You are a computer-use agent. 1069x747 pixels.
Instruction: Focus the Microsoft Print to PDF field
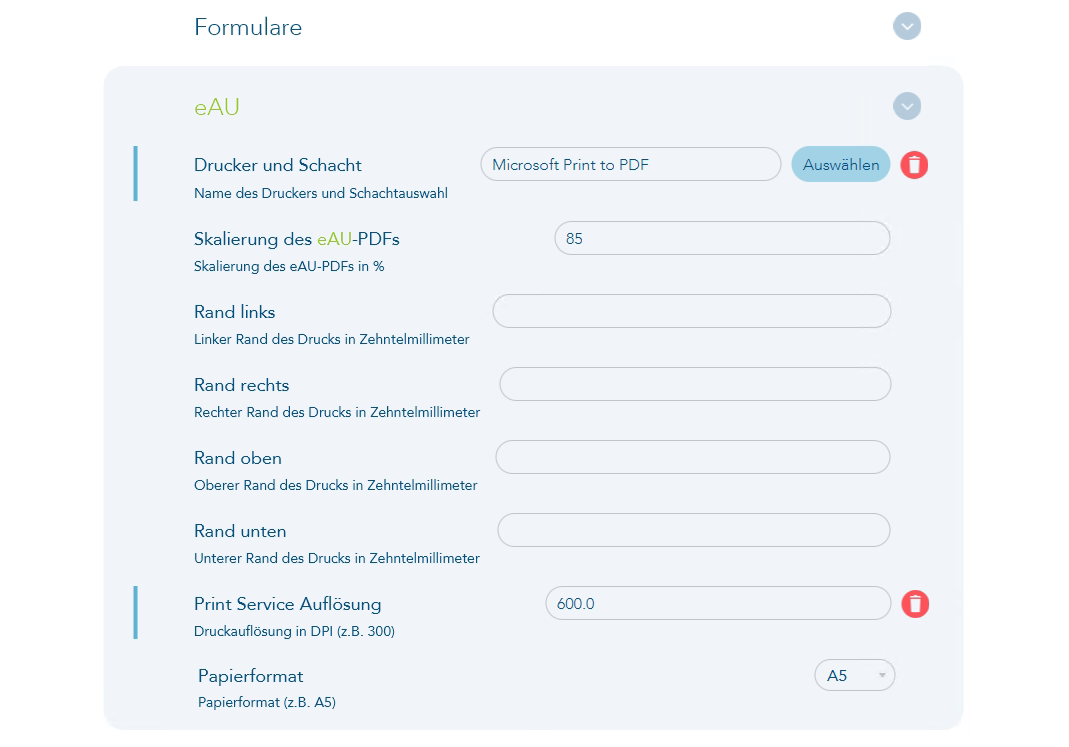630,165
